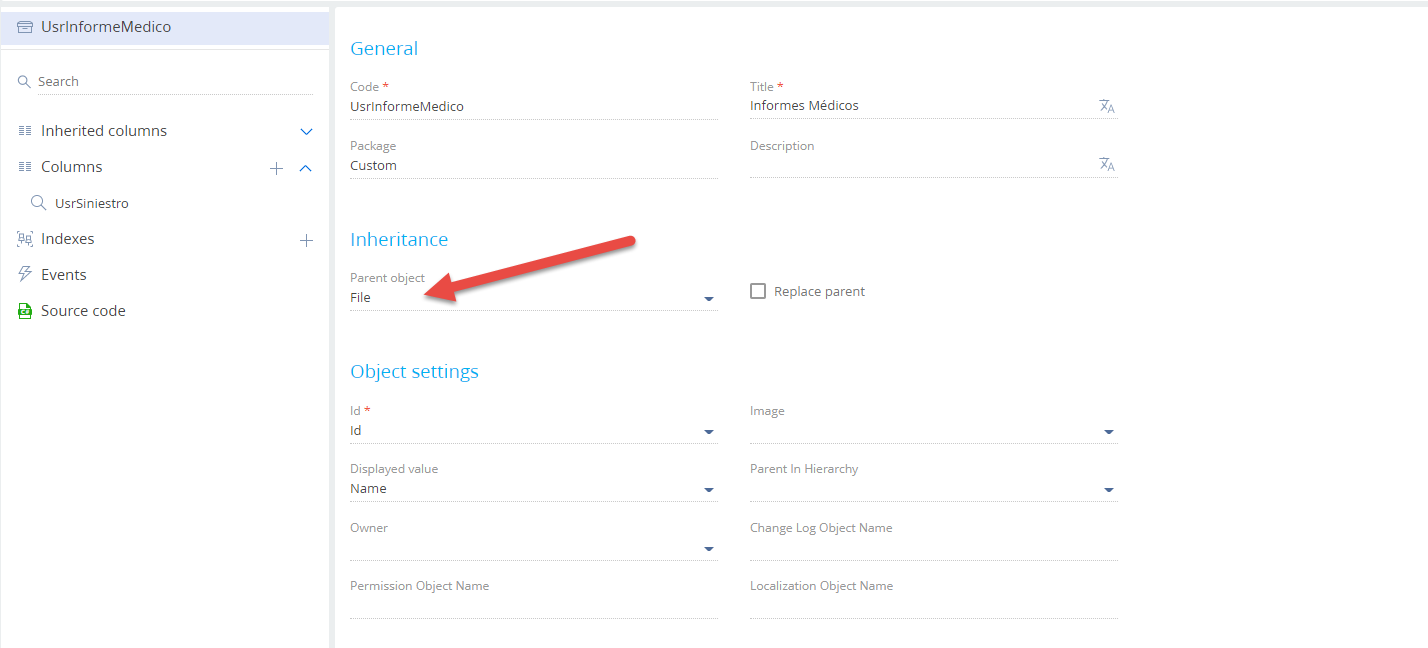The image size is (1428, 648).
Task: Edit the Code field UsrInformeMedico
Action: click(534, 106)
